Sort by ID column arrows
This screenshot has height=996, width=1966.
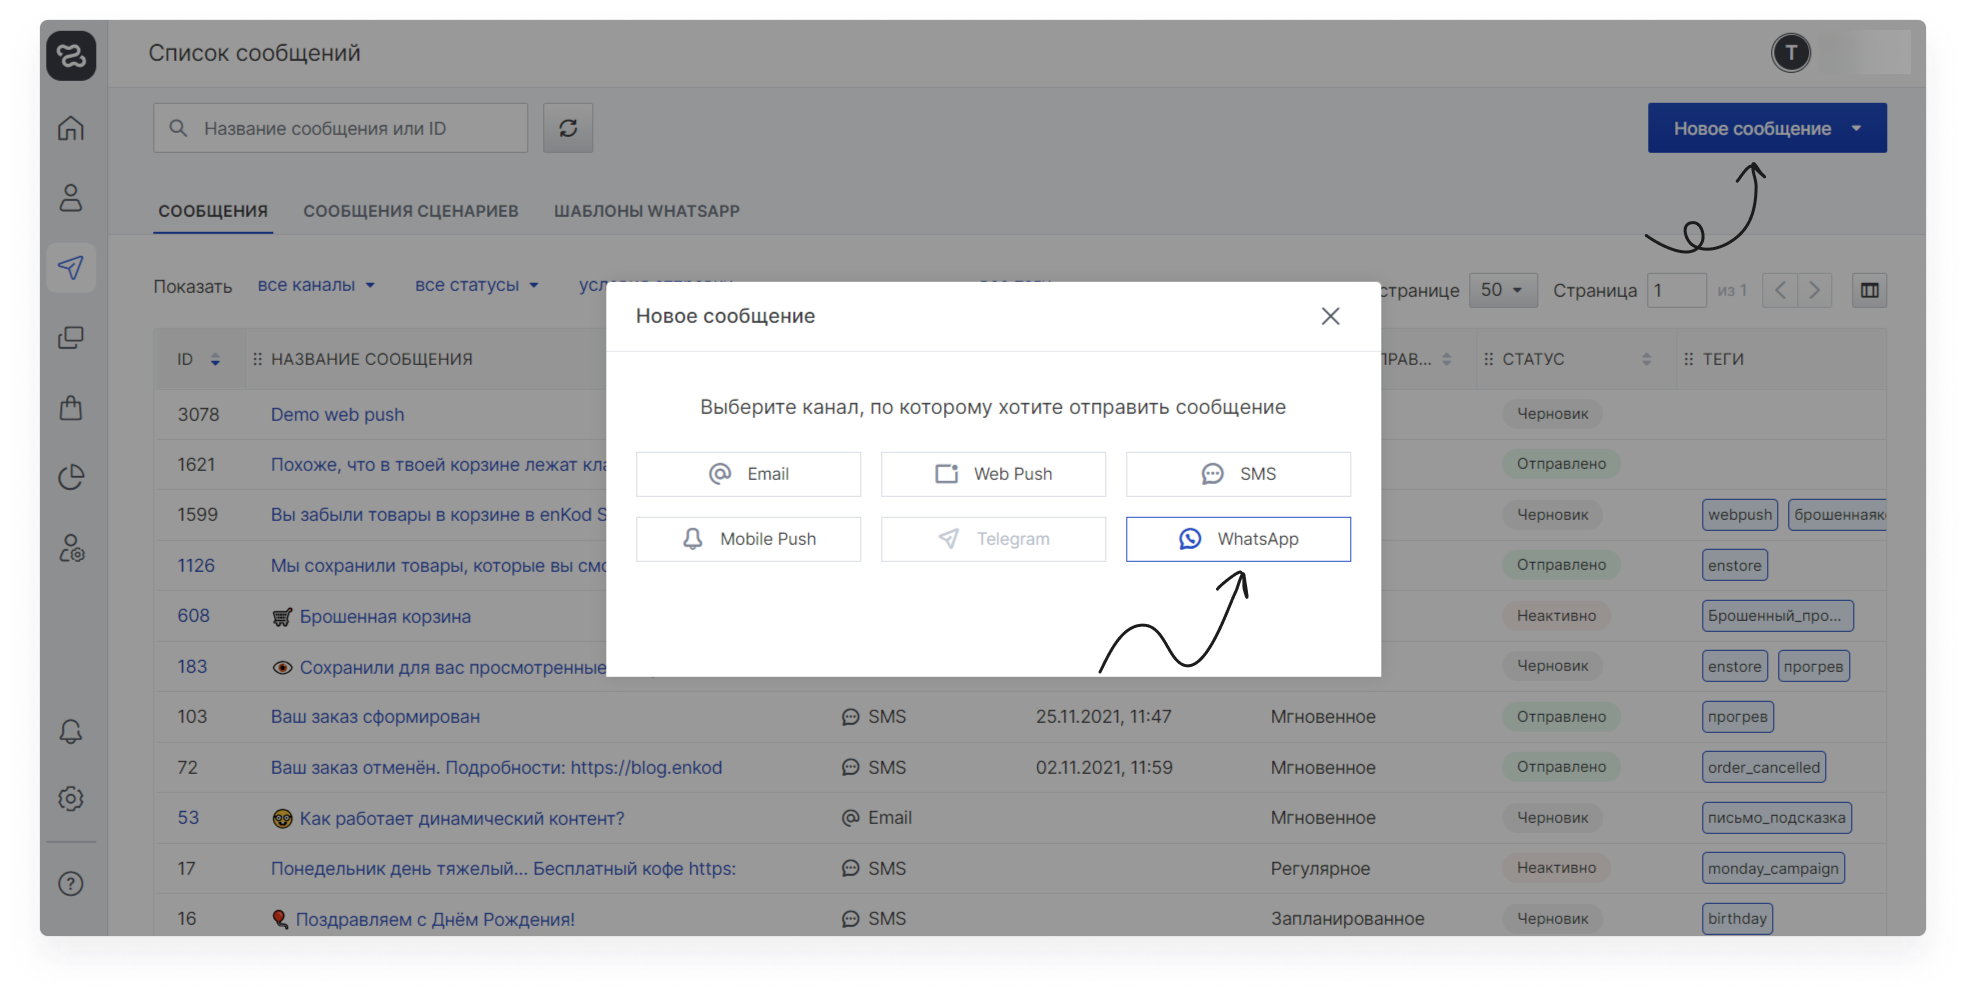215,360
